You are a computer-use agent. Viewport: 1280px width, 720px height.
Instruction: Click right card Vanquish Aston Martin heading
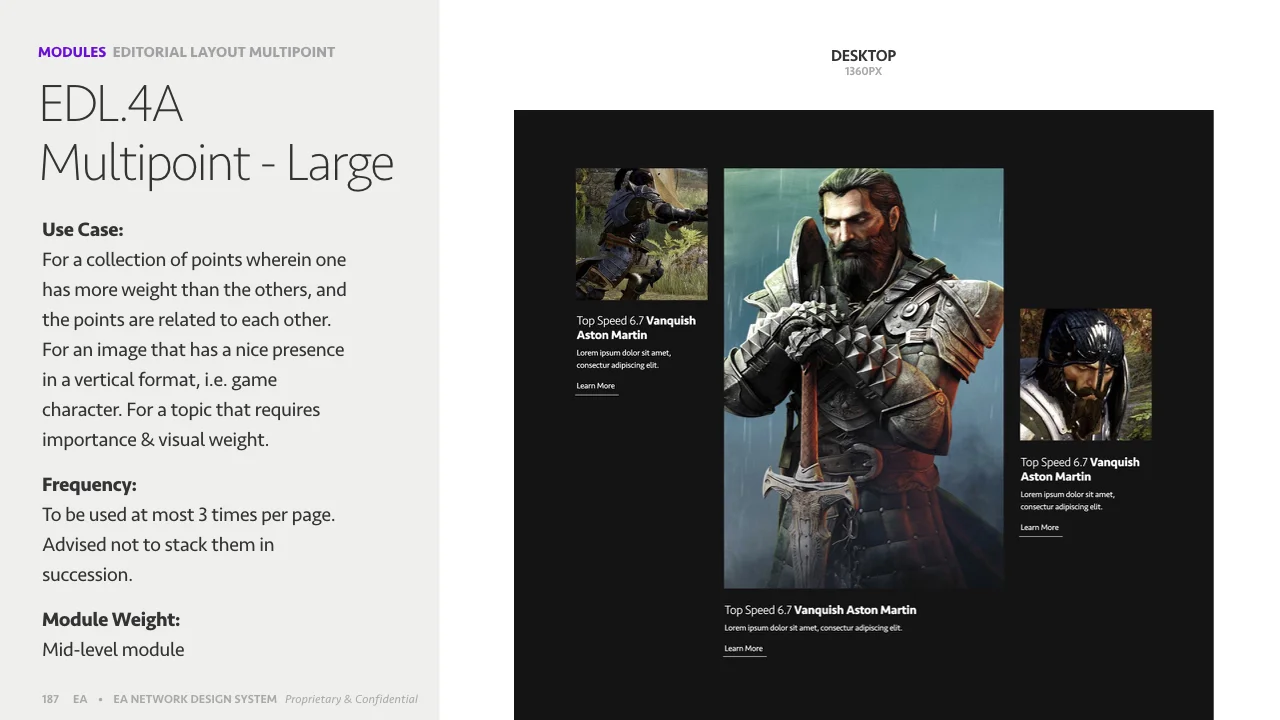1080,469
